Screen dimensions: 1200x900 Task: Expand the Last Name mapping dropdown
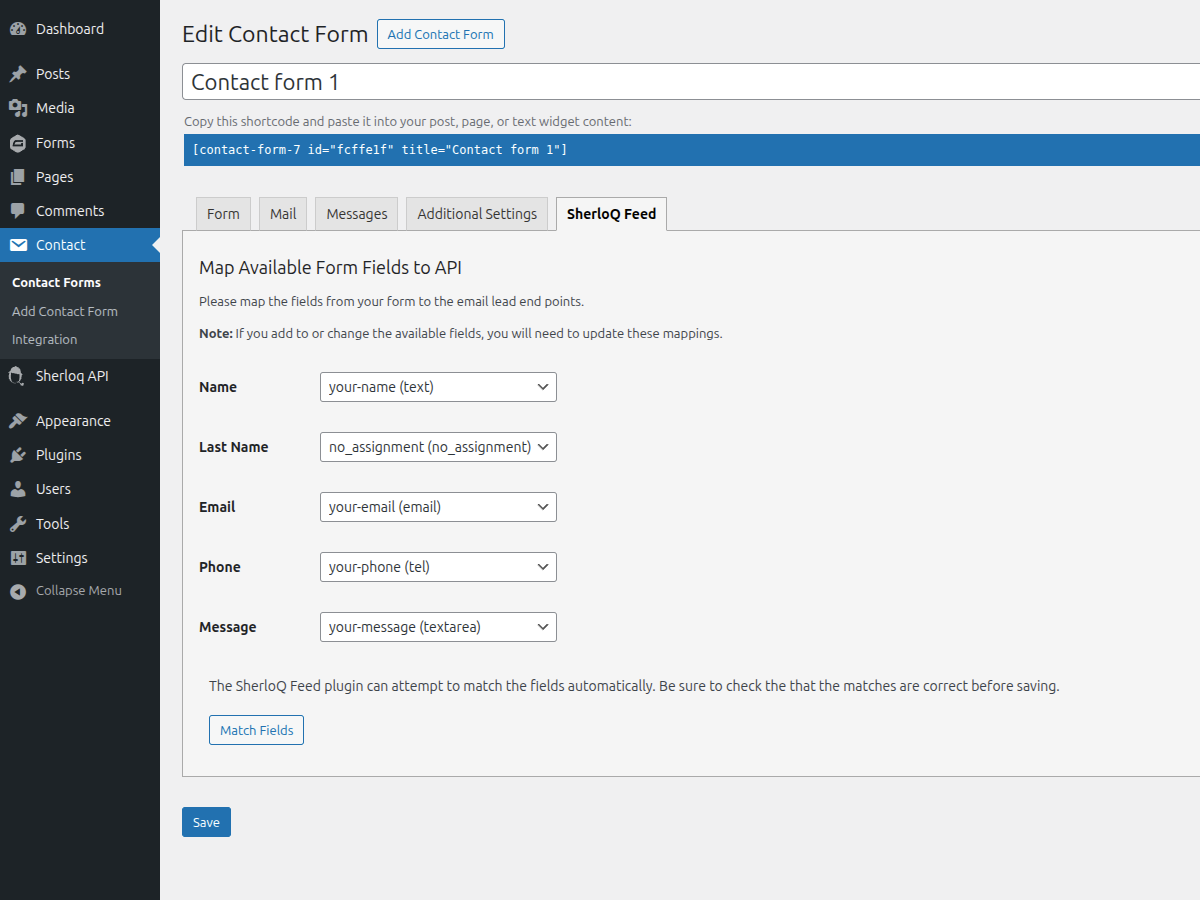438,447
